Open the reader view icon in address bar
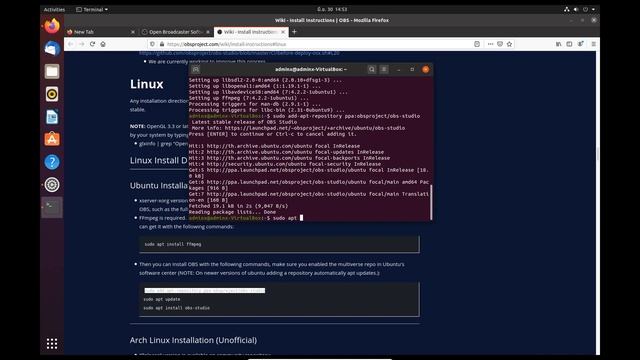Viewport: 640px width, 360px height. 477,44
